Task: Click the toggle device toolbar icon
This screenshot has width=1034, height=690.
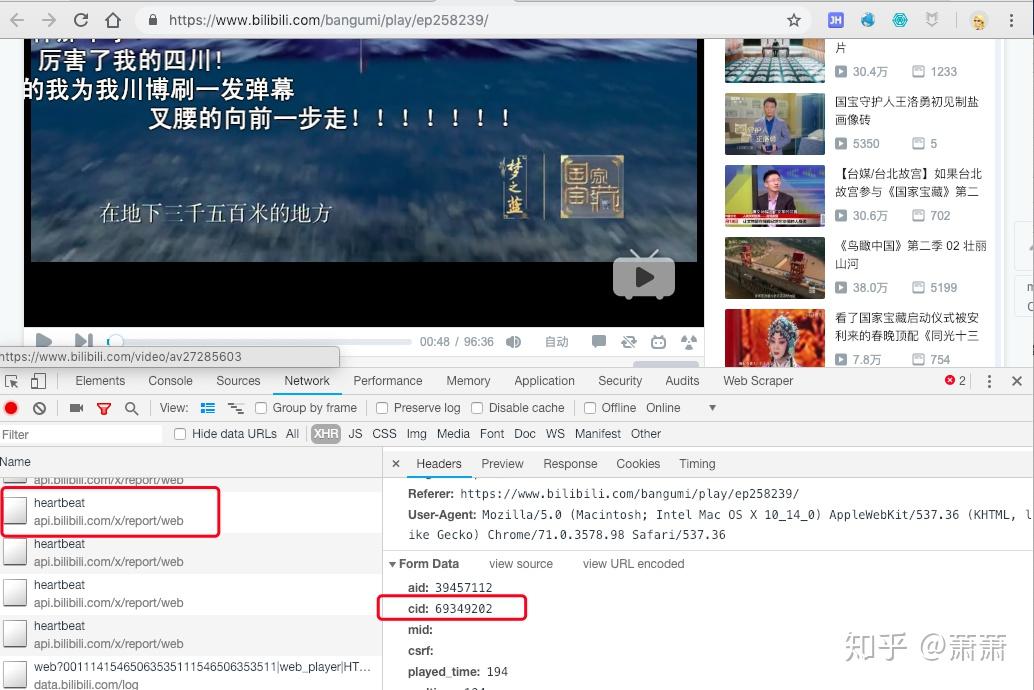Action: coord(37,381)
